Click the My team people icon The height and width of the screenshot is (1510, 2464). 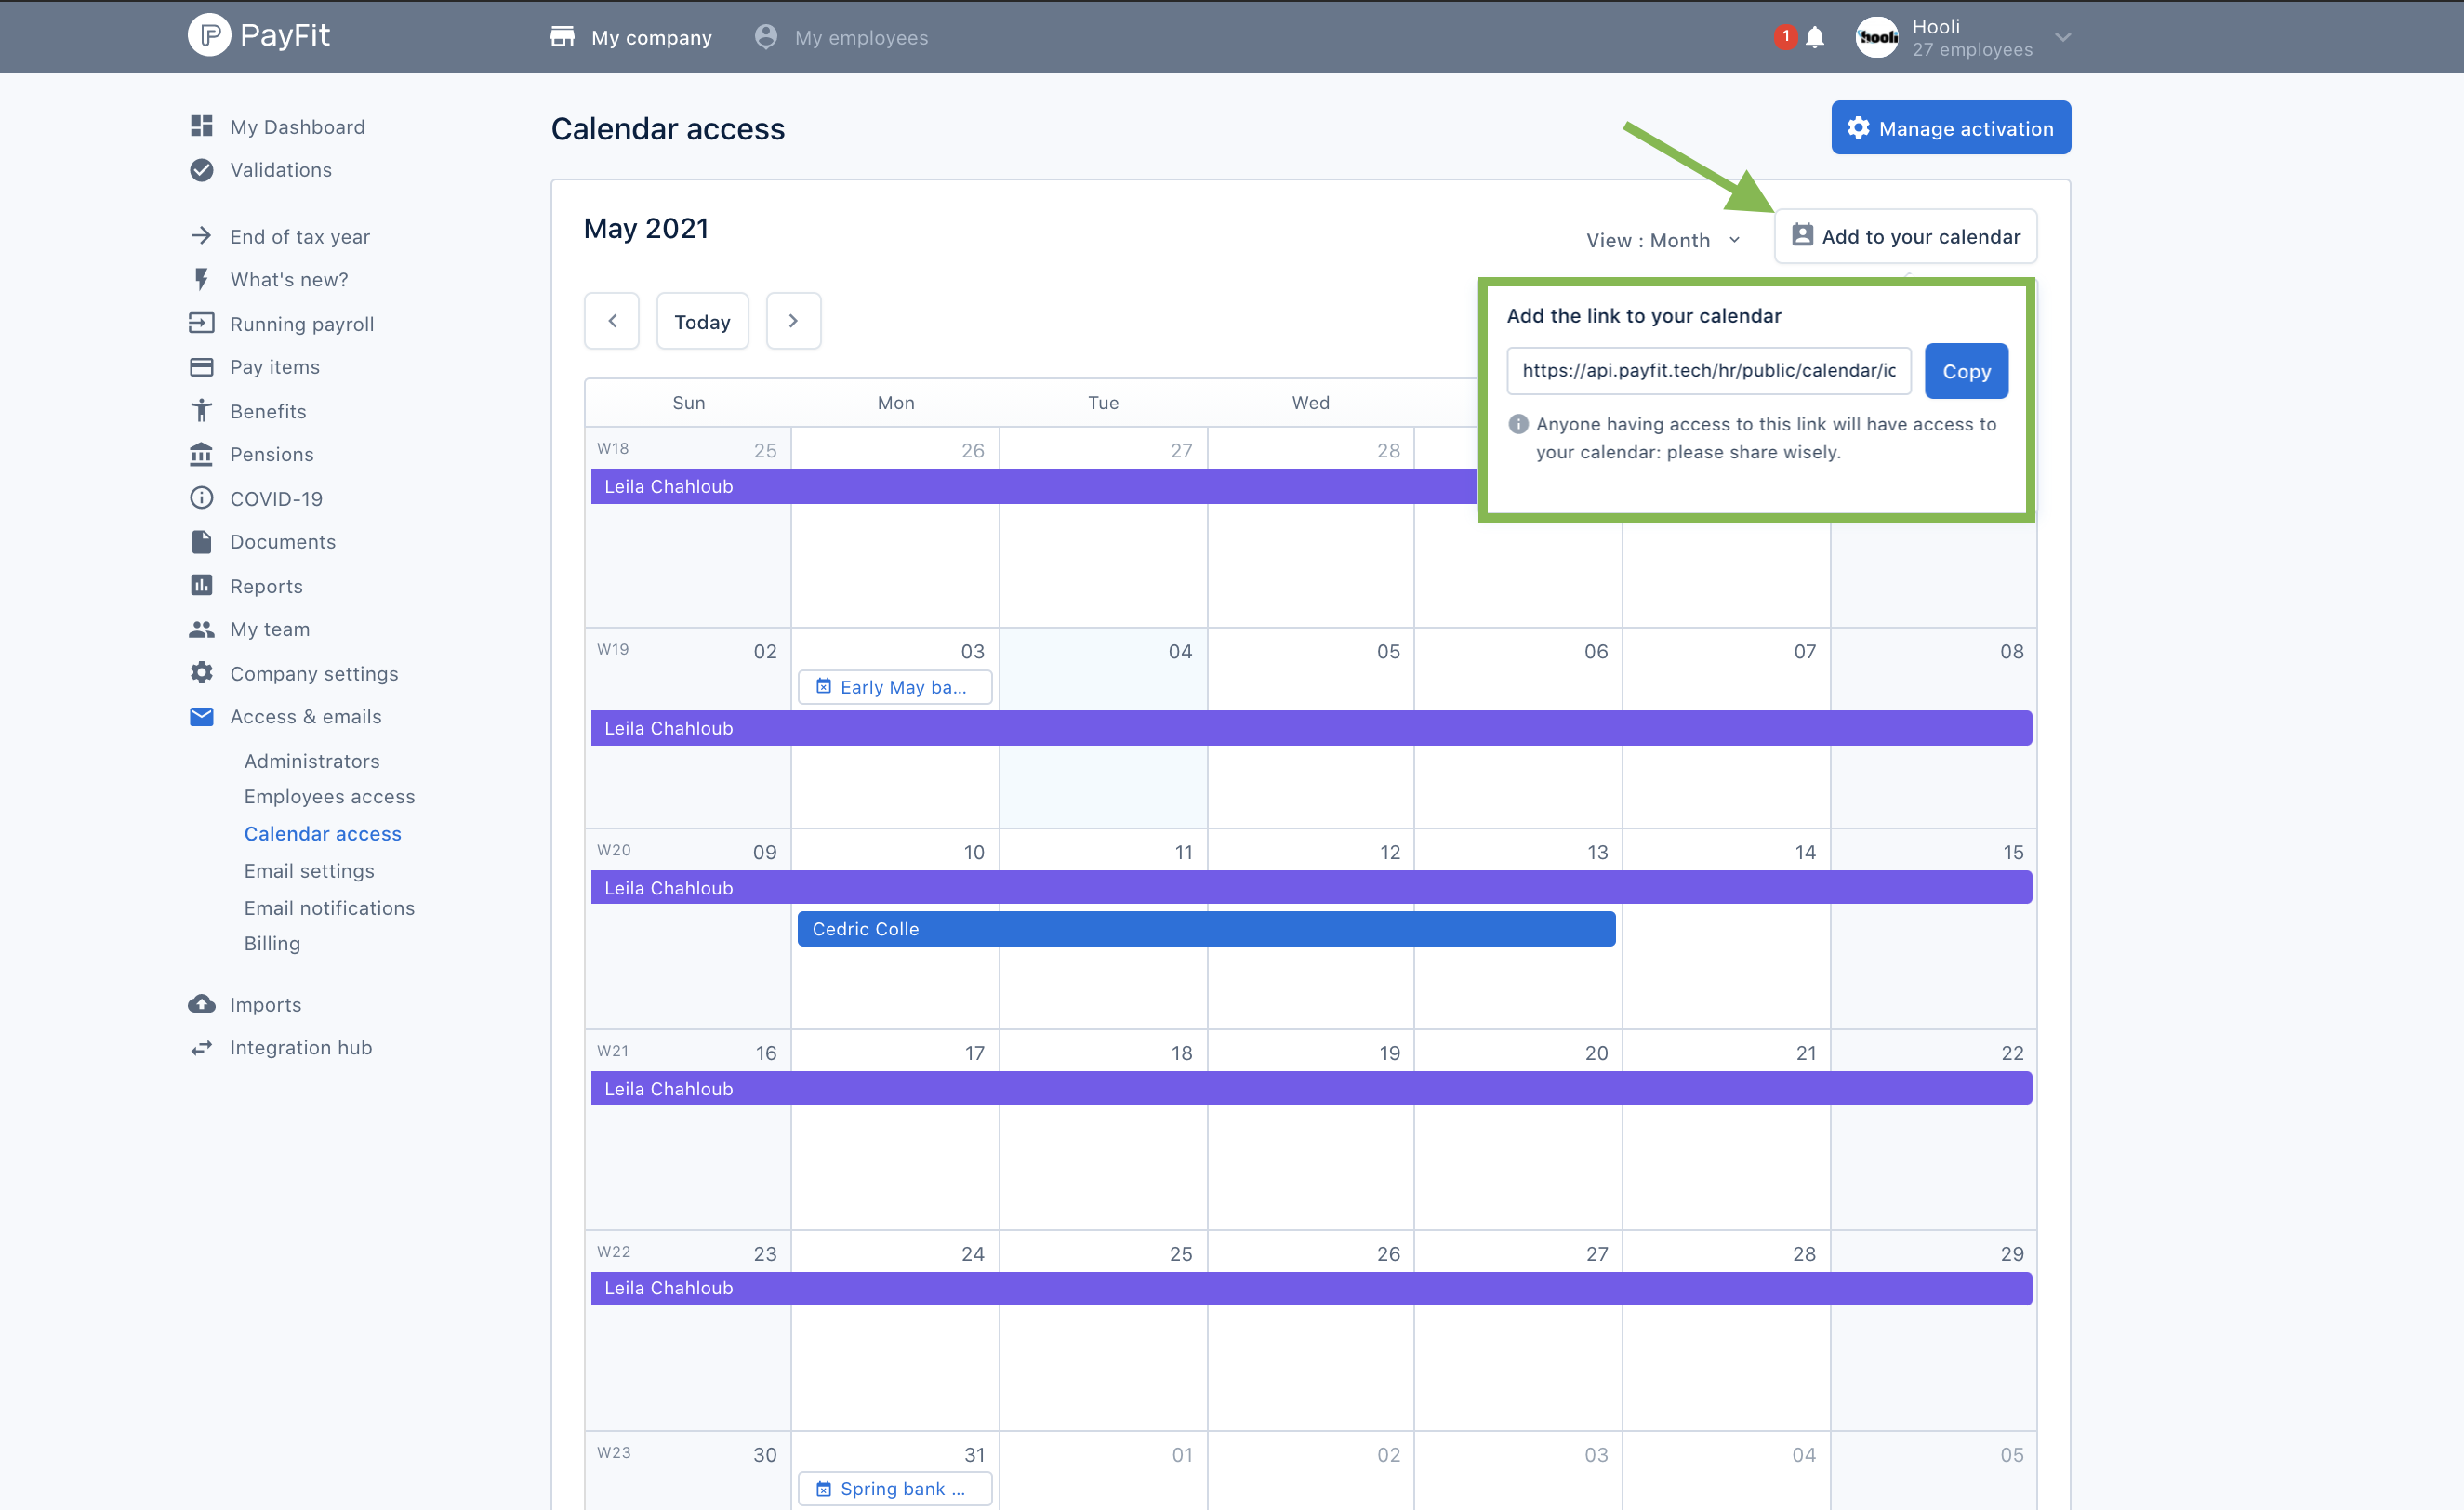(201, 629)
